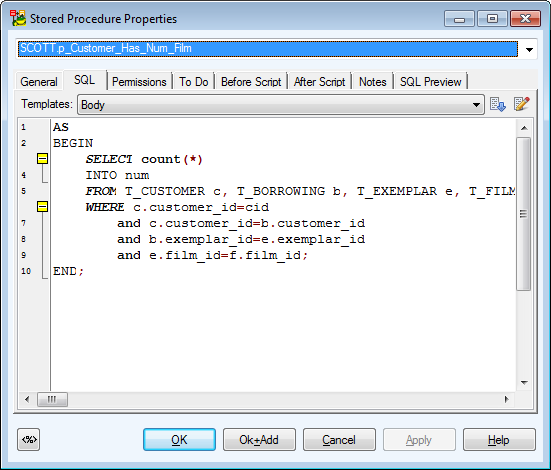Click the scroll down arrow of code editor
551x470 pixels.
point(524,382)
